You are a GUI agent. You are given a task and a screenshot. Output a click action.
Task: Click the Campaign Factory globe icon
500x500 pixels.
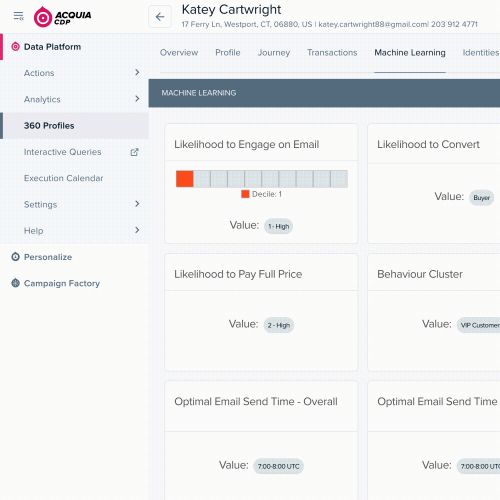15,283
